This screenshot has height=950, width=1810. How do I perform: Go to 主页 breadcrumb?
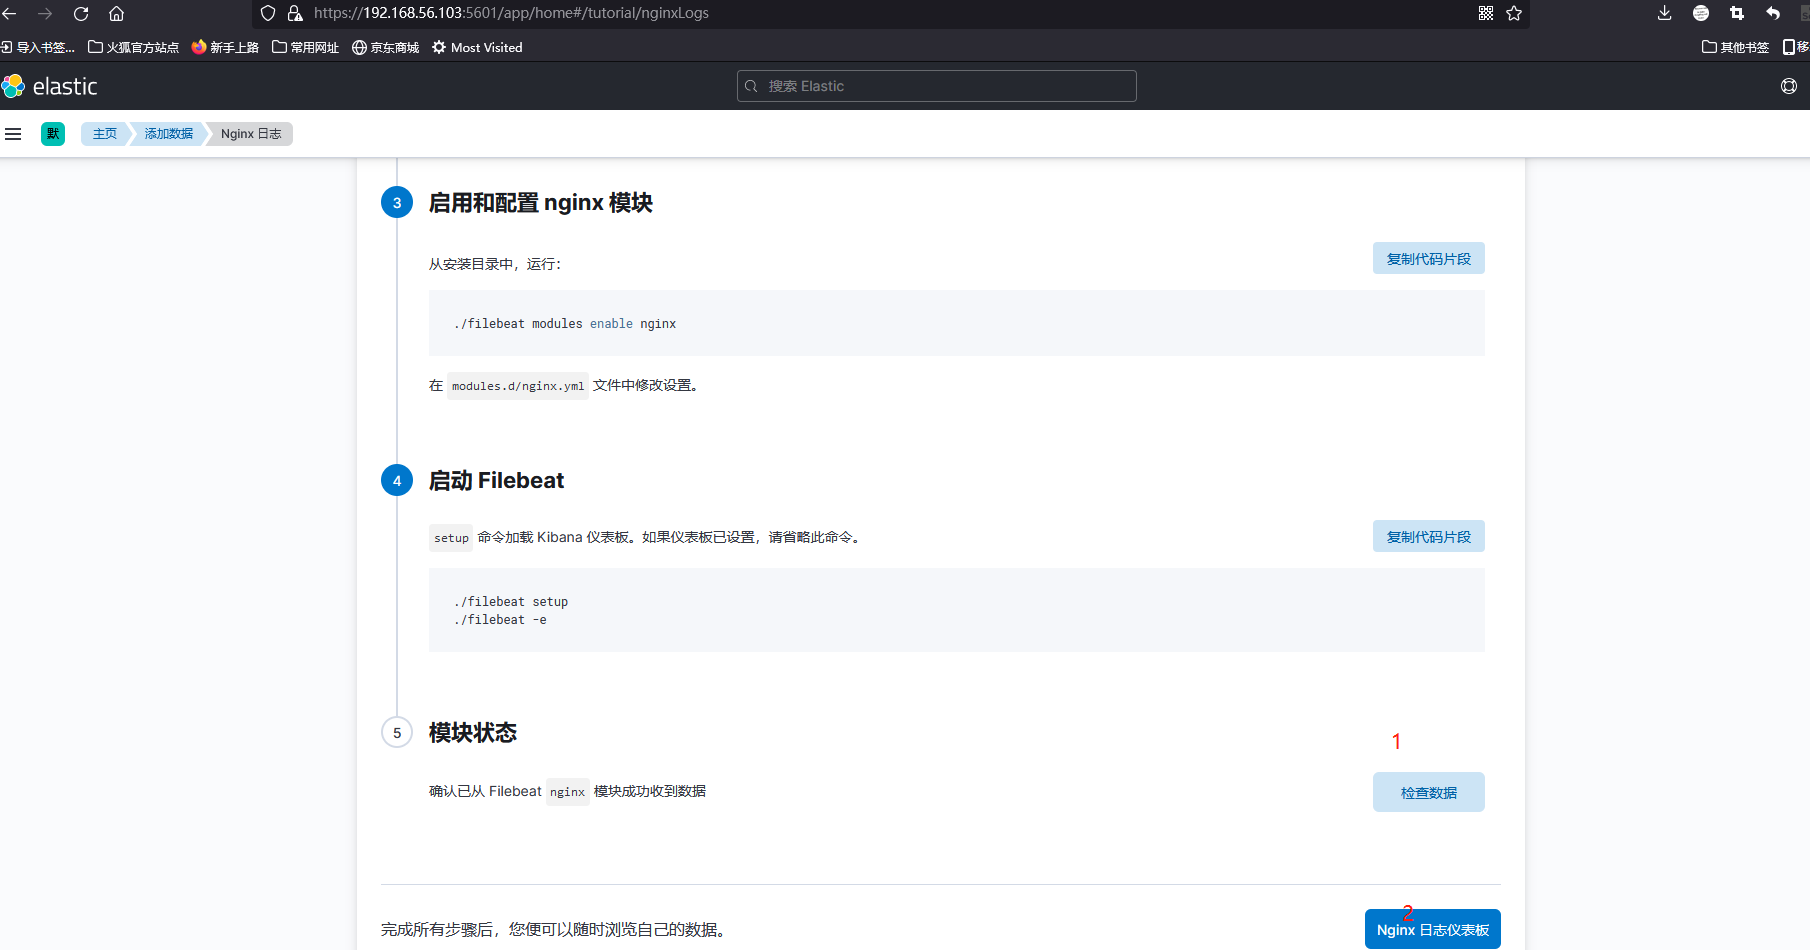(x=105, y=134)
